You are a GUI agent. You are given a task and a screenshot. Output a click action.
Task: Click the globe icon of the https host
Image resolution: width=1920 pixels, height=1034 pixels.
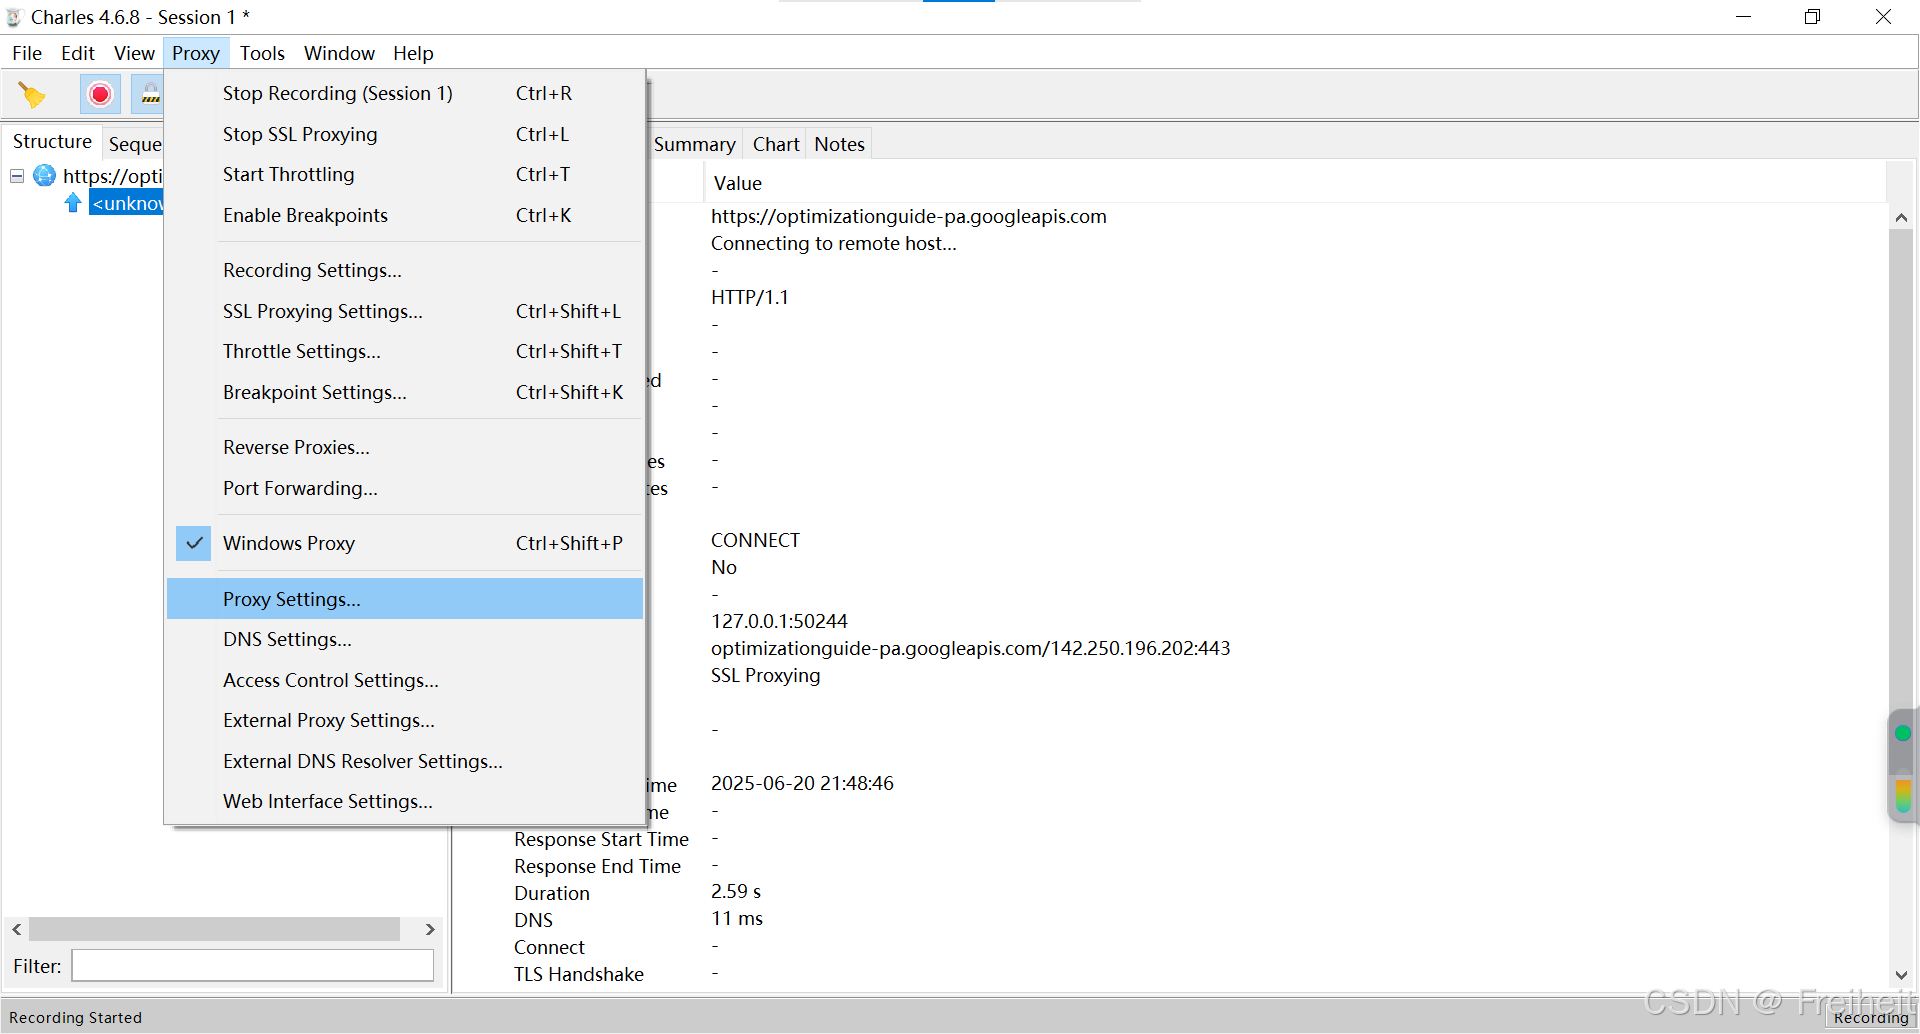45,176
